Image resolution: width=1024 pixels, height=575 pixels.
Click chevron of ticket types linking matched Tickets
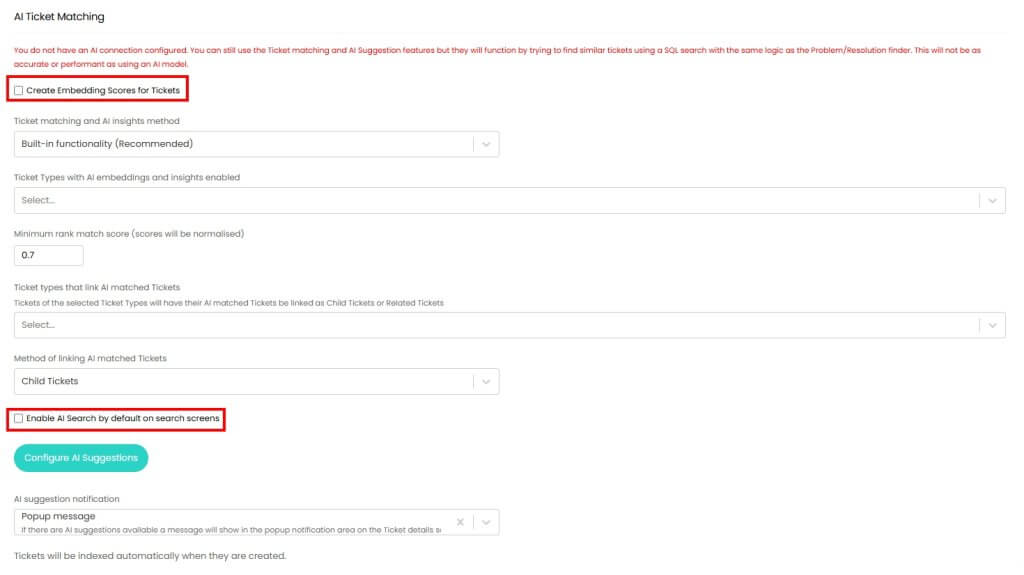992,325
